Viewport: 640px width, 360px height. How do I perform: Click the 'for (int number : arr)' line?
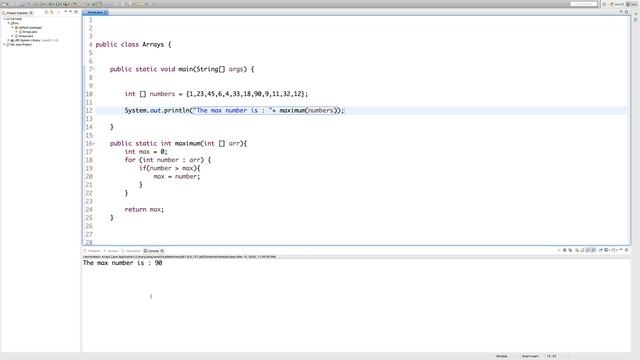click(168, 160)
